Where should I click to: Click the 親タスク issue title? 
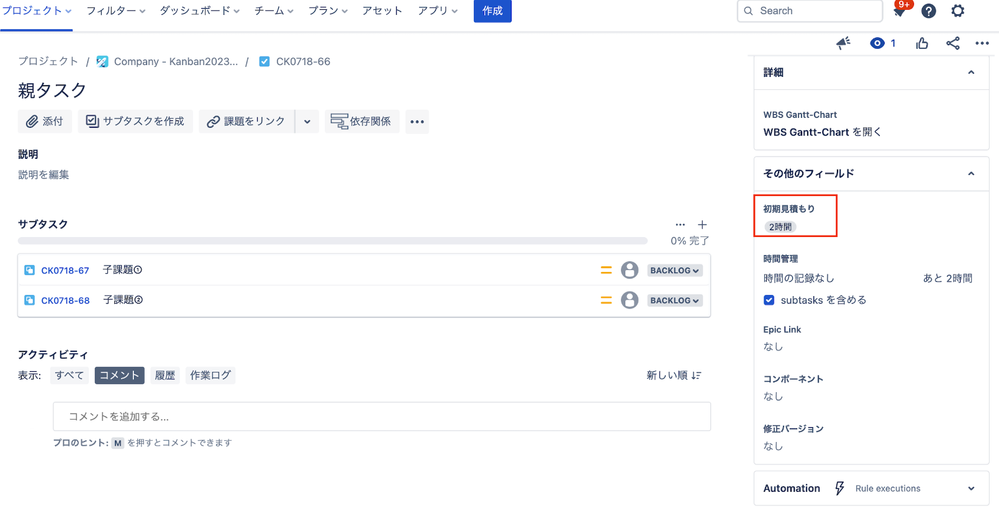[52, 90]
